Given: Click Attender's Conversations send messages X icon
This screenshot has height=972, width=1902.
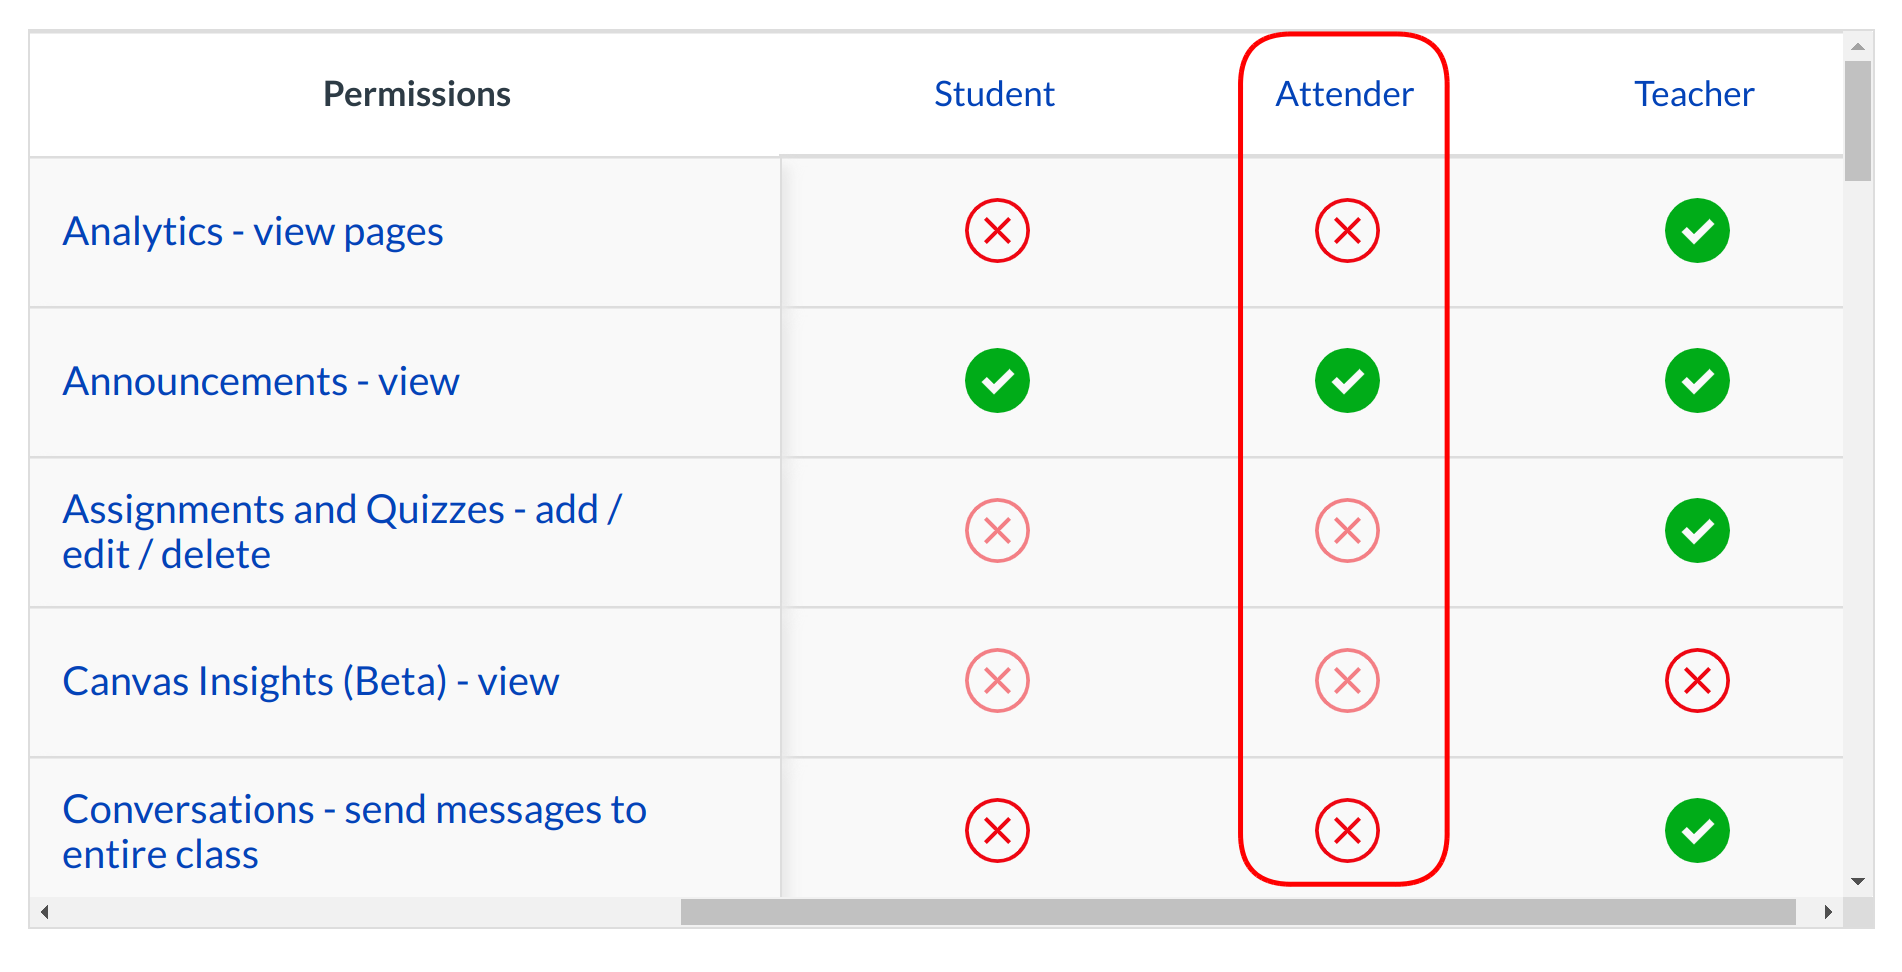Looking at the screenshot, I should click(1347, 831).
